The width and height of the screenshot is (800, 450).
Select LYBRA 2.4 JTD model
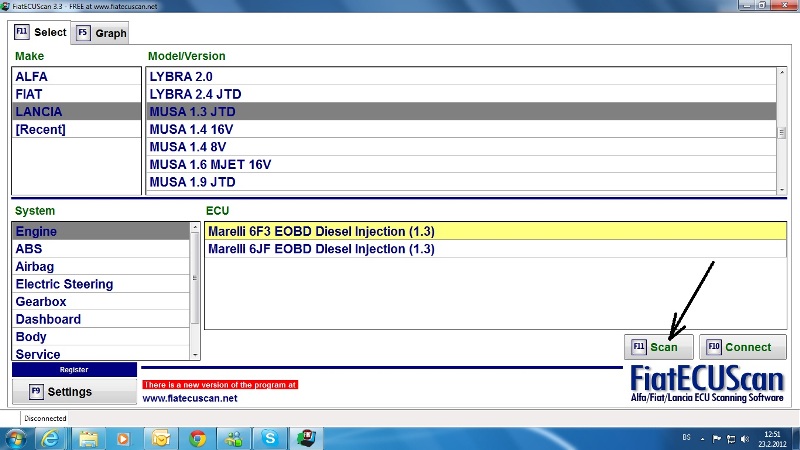click(x=461, y=94)
